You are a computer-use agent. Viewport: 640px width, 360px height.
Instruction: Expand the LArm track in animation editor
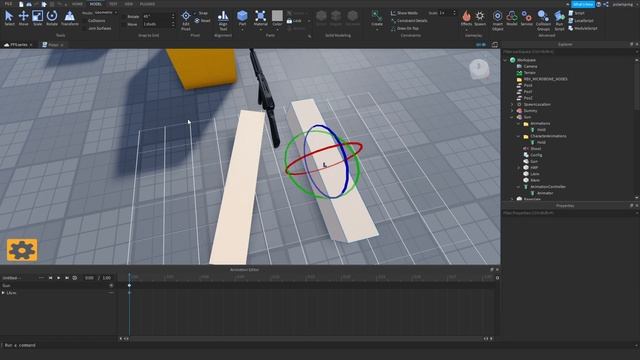coord(4,293)
